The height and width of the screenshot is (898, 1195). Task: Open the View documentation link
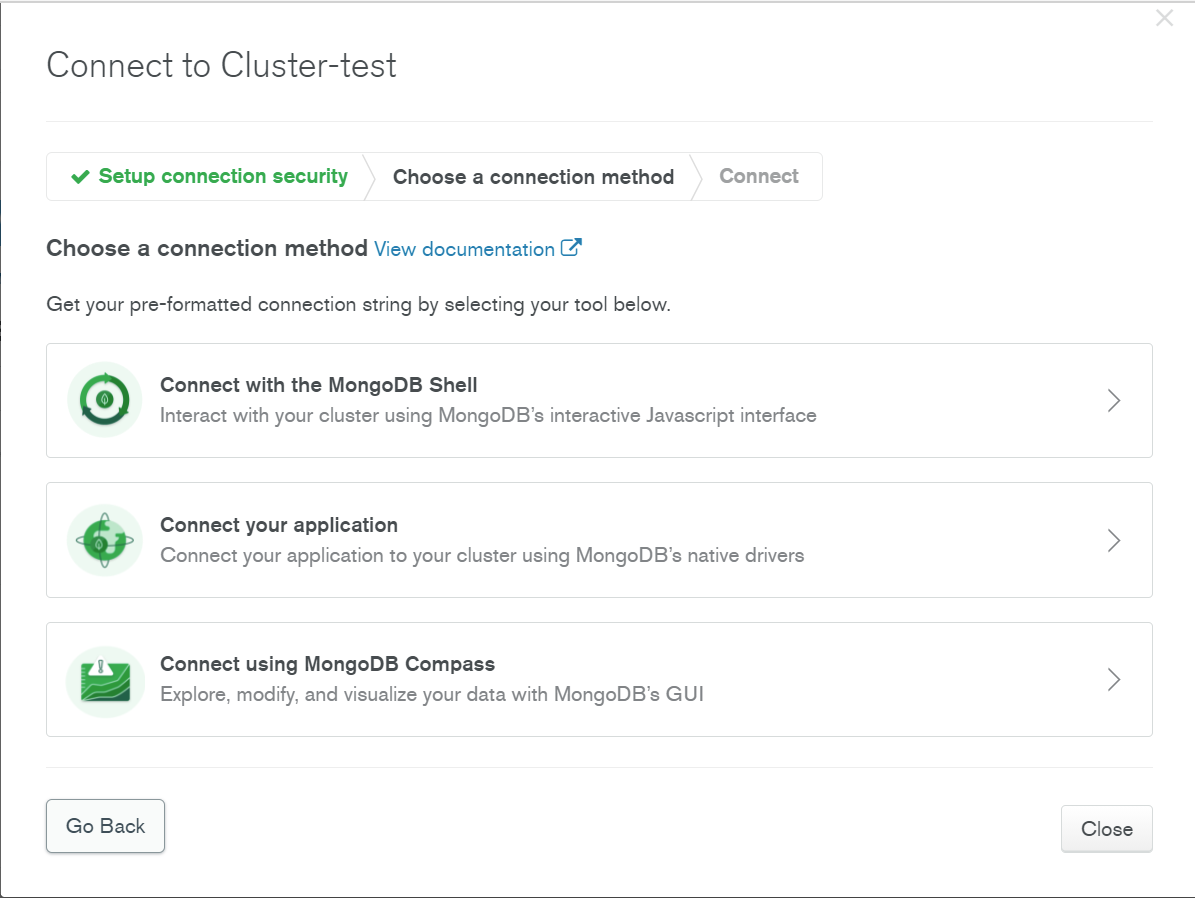click(463, 248)
